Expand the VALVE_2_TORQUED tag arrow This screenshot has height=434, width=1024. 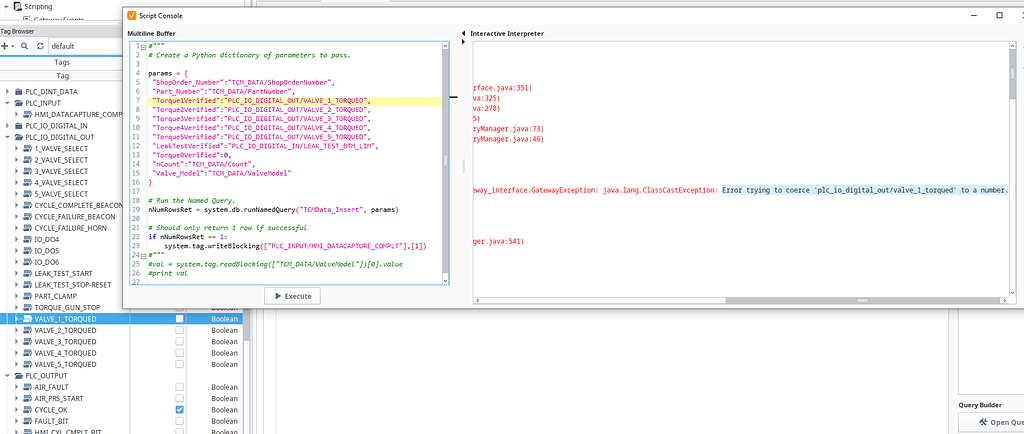tap(17, 330)
